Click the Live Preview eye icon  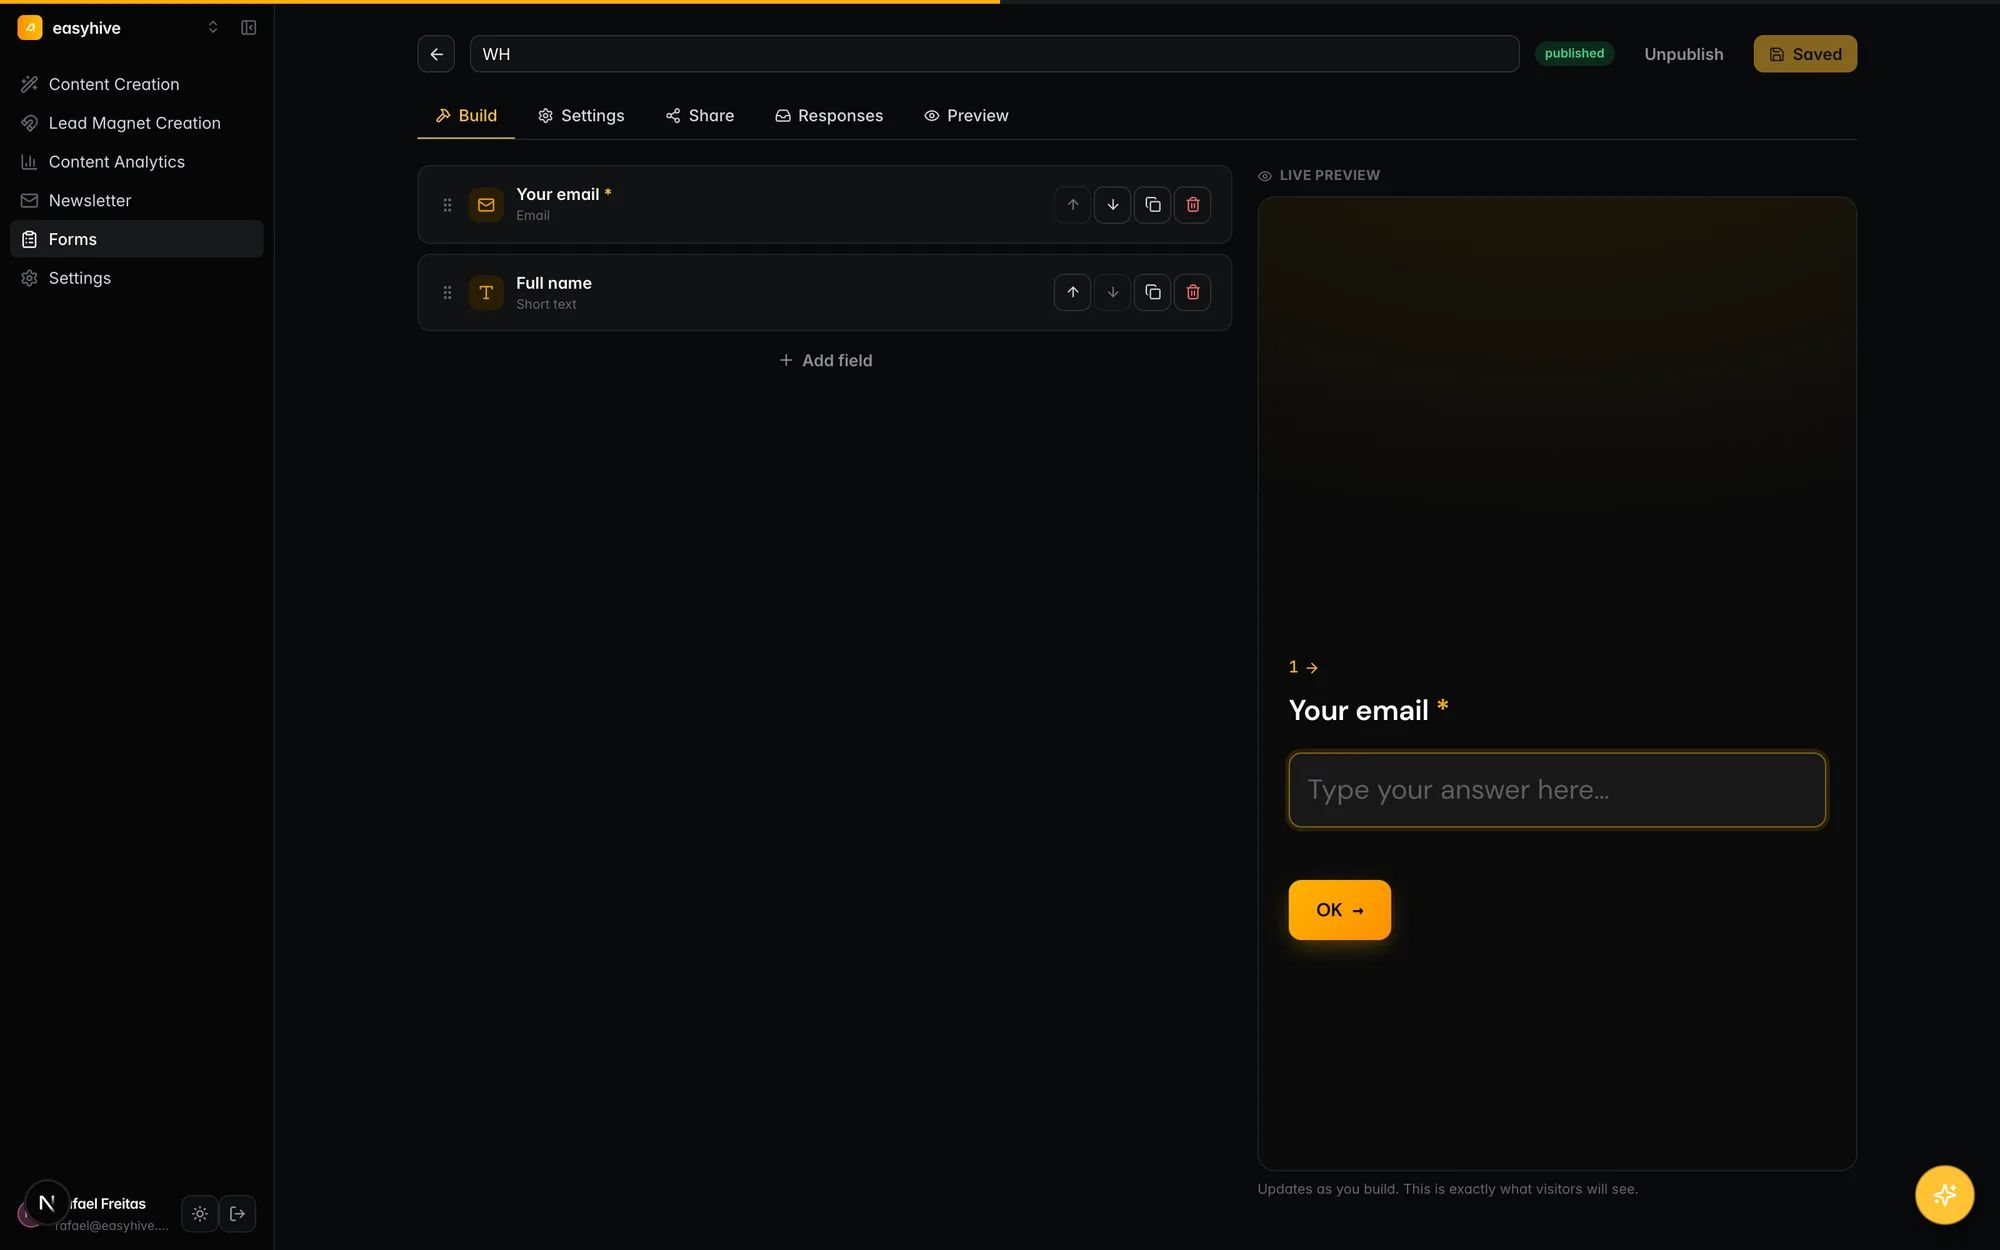tap(1265, 176)
